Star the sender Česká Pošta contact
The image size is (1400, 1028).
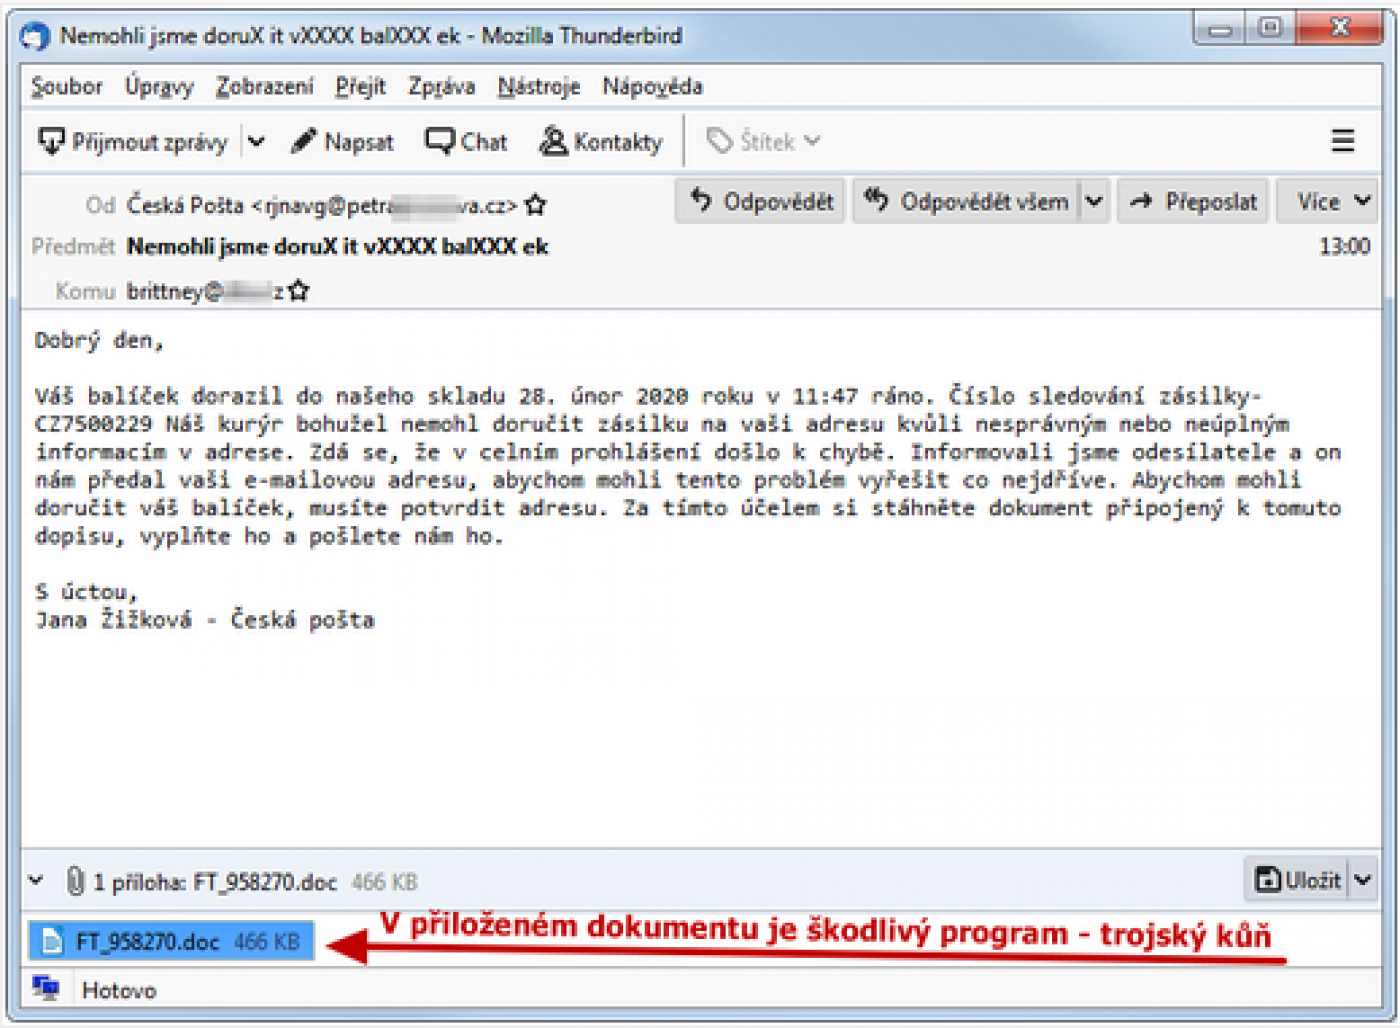point(536,205)
